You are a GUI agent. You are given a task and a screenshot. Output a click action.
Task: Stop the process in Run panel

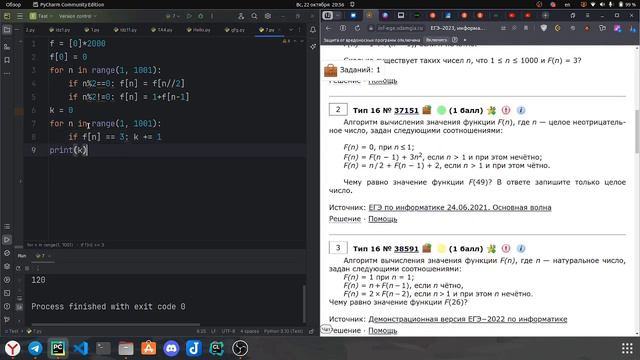tap(27, 268)
